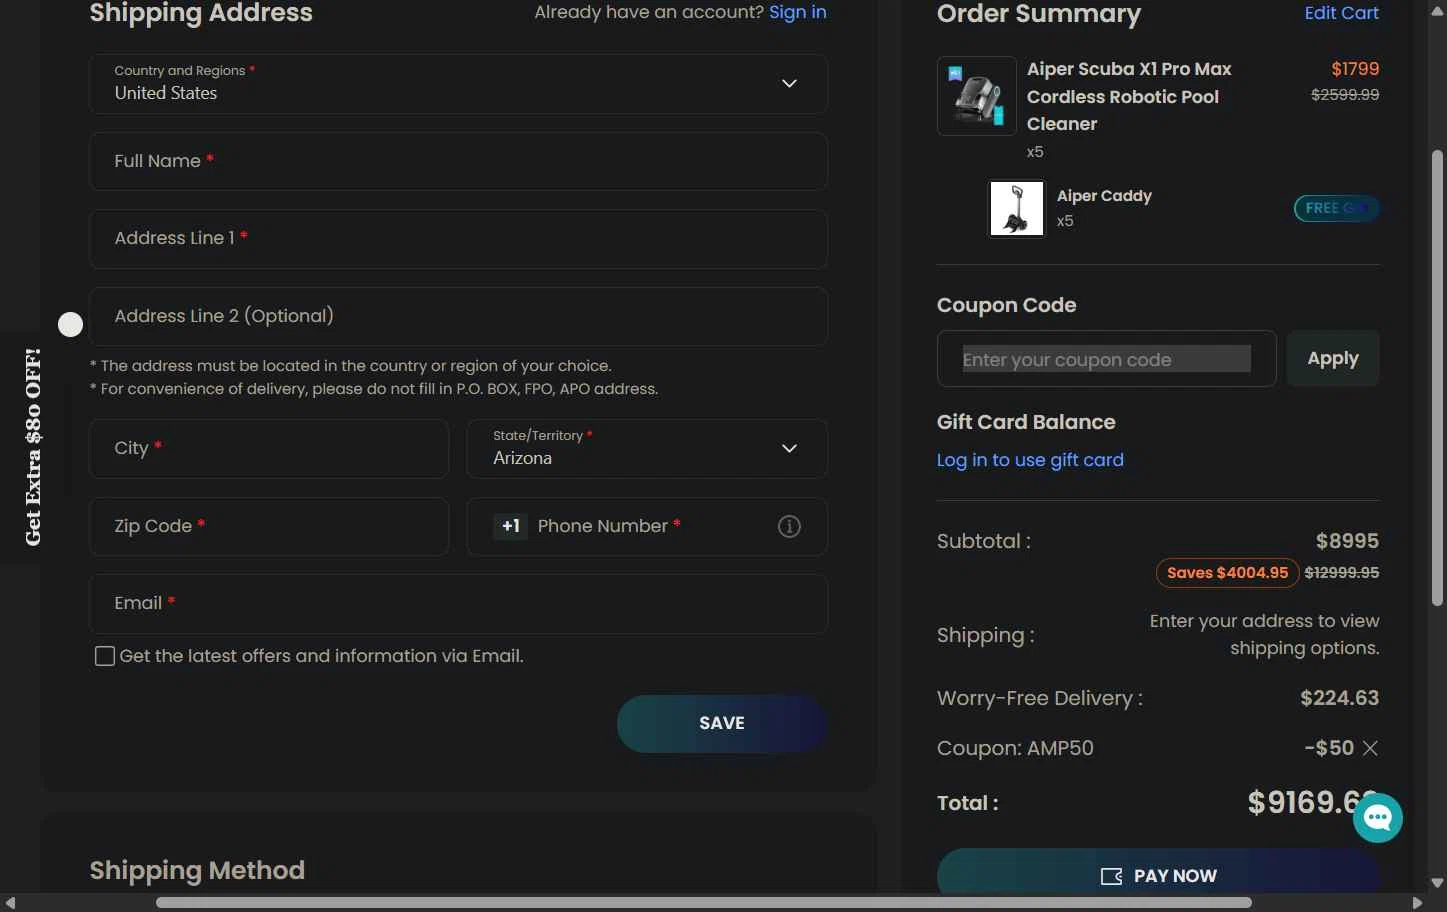Focus the Zip Code field

pyautogui.click(x=269, y=526)
